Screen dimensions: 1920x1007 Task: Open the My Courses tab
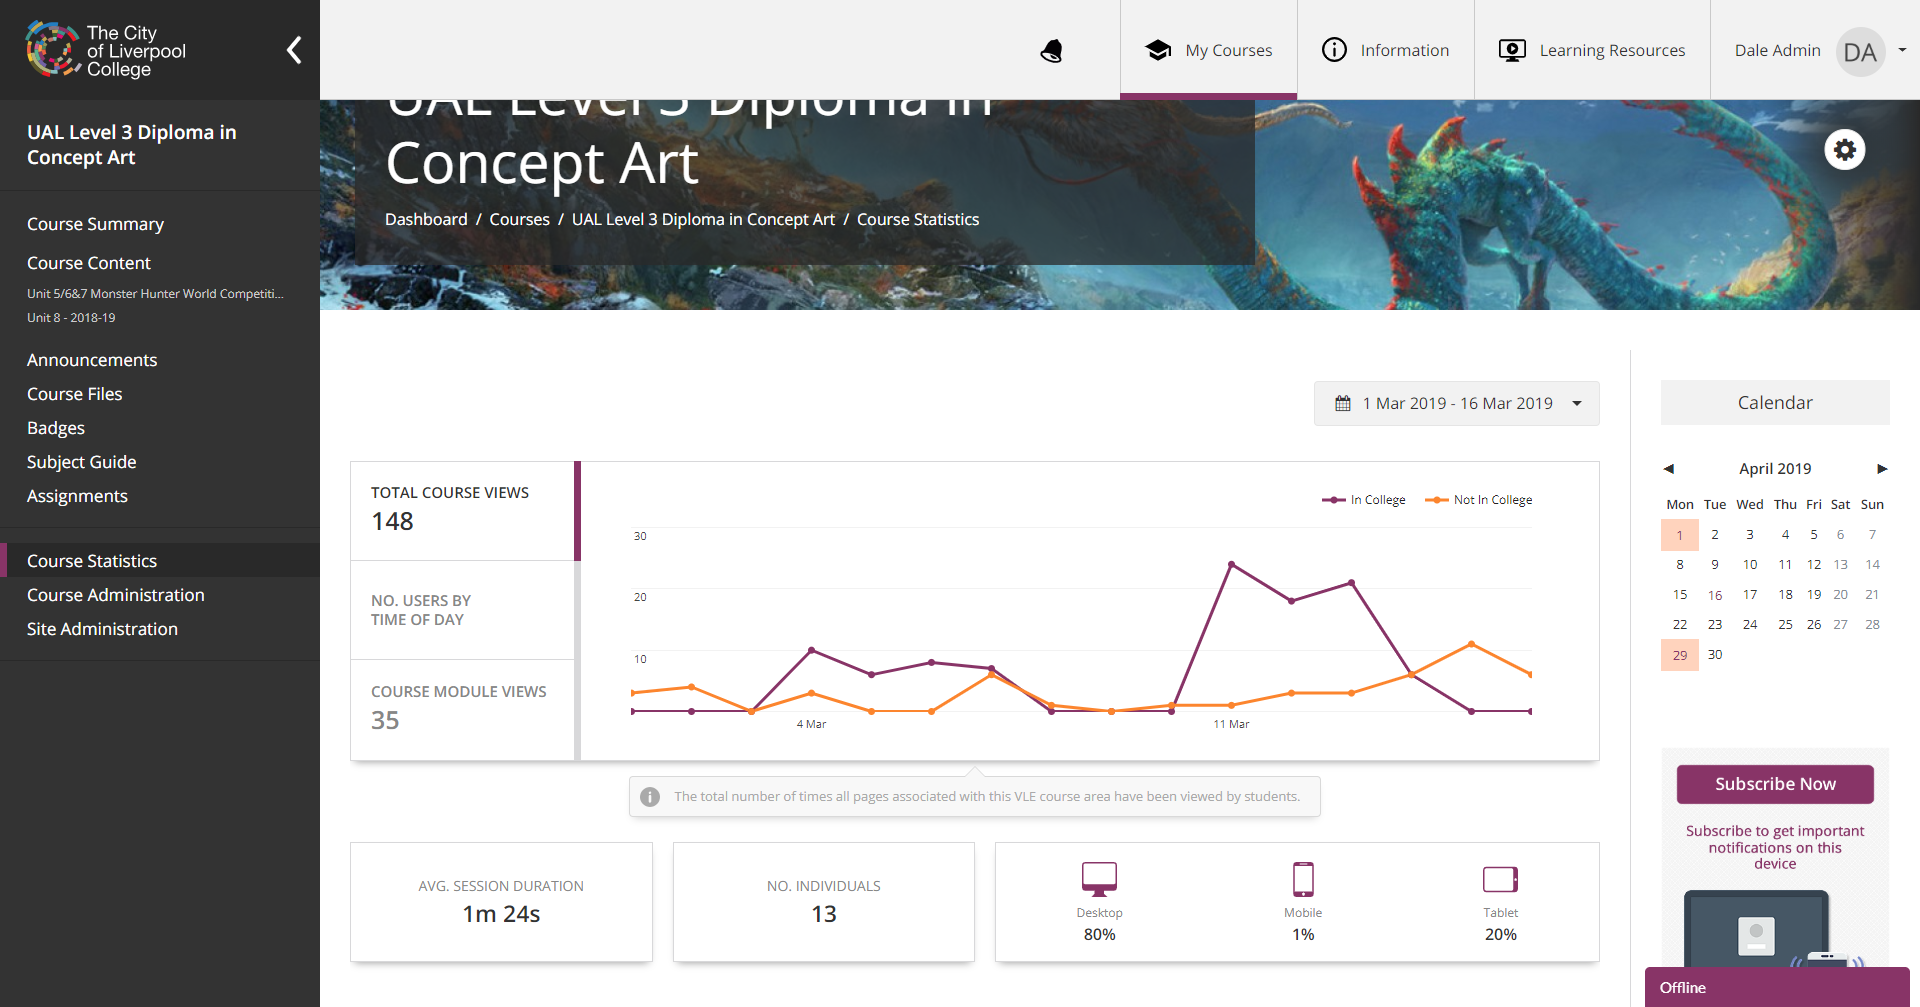point(1209,50)
